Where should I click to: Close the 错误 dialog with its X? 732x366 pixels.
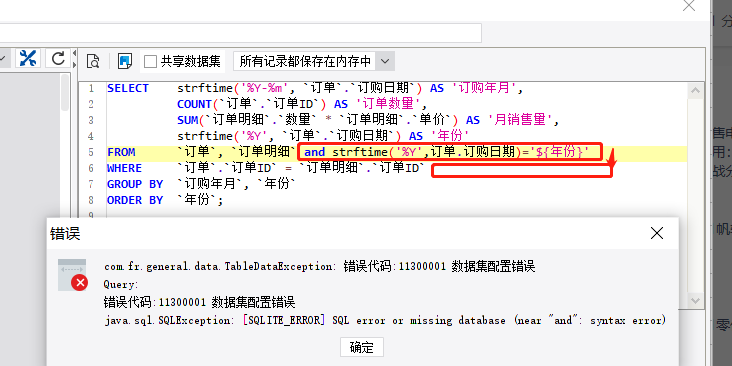(x=657, y=233)
